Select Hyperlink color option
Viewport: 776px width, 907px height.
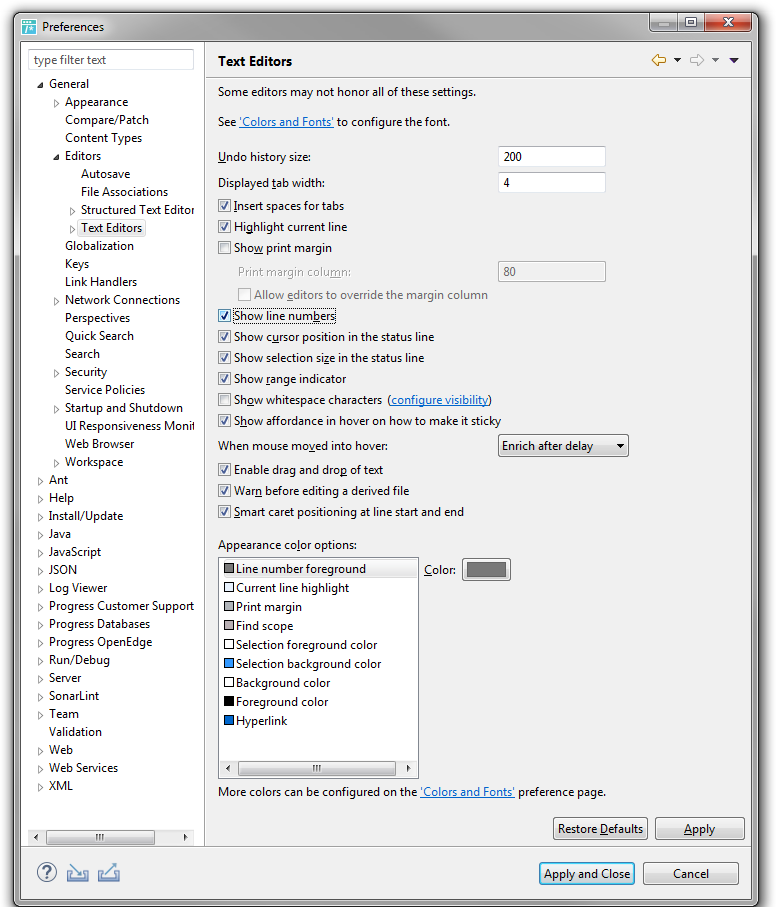[318, 721]
